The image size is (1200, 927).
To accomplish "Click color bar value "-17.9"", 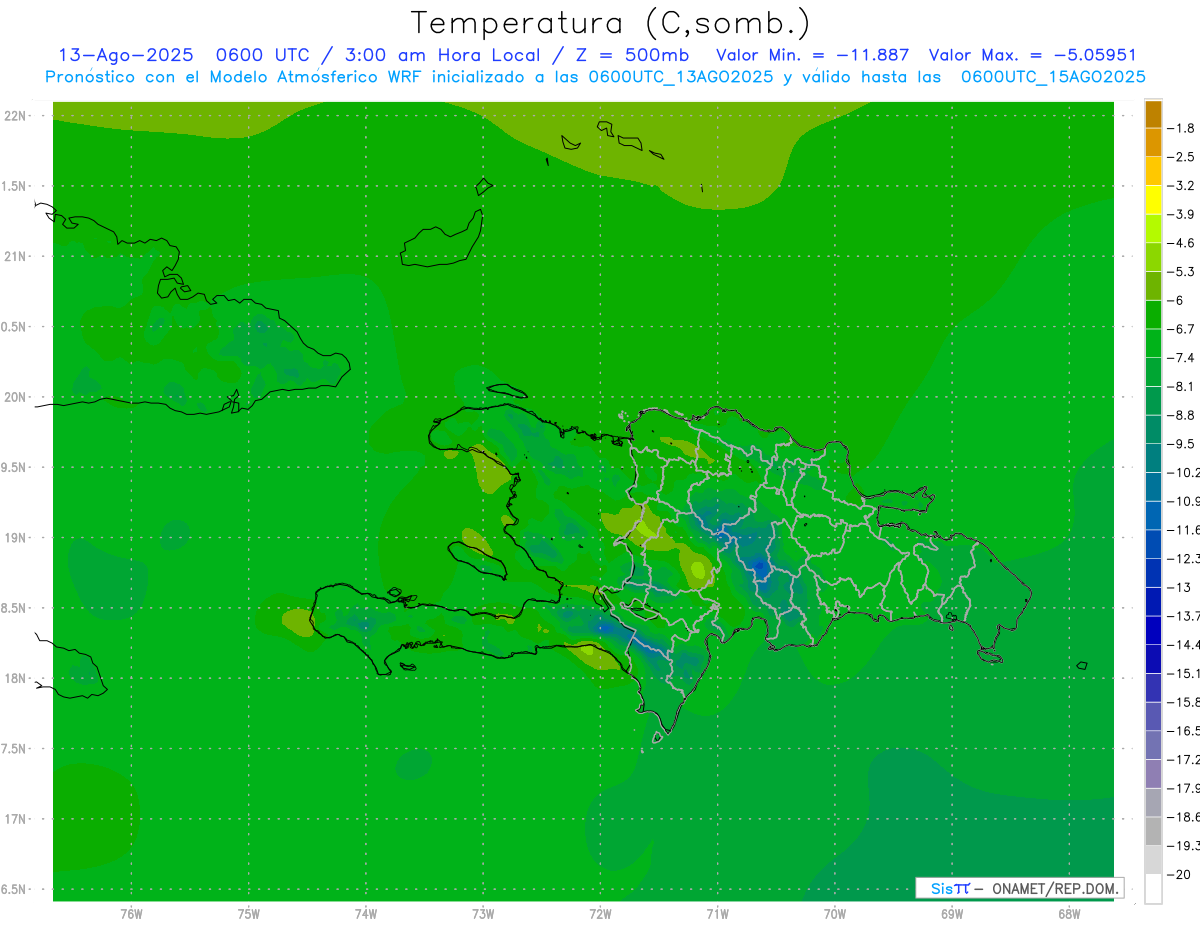I will coord(1184,789).
